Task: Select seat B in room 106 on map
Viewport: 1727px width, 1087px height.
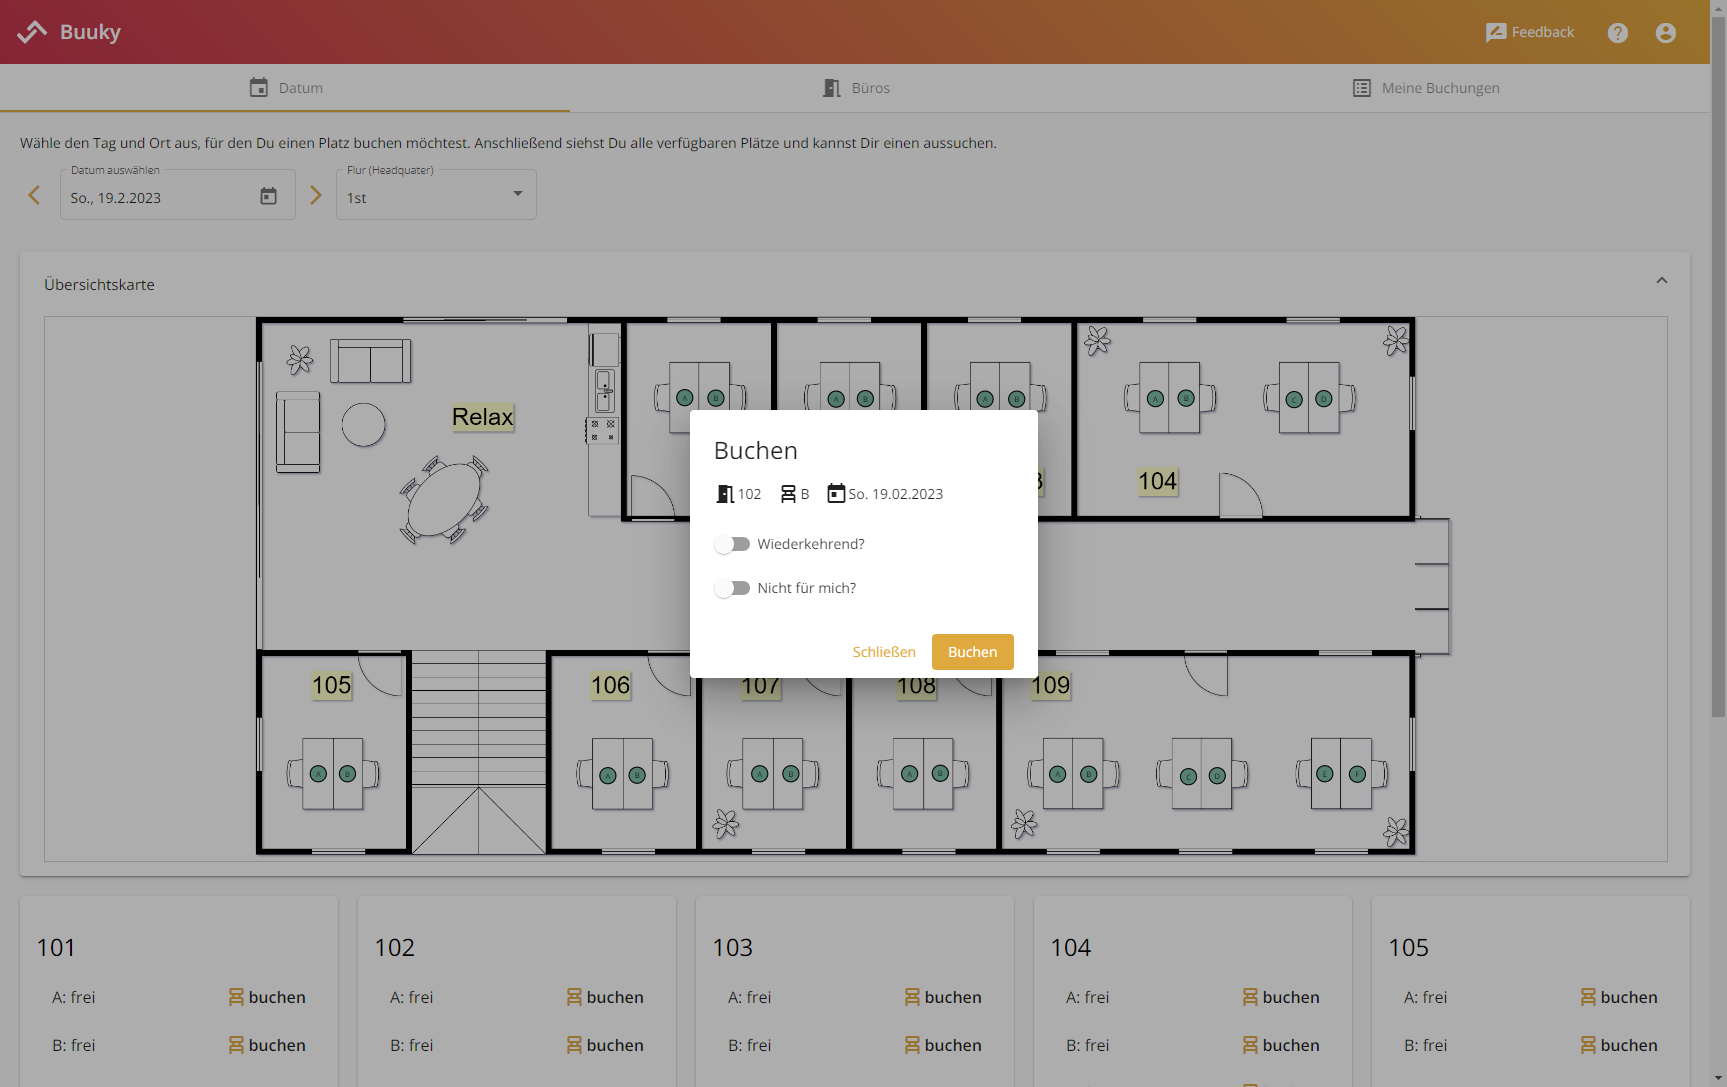Action: [x=638, y=775]
